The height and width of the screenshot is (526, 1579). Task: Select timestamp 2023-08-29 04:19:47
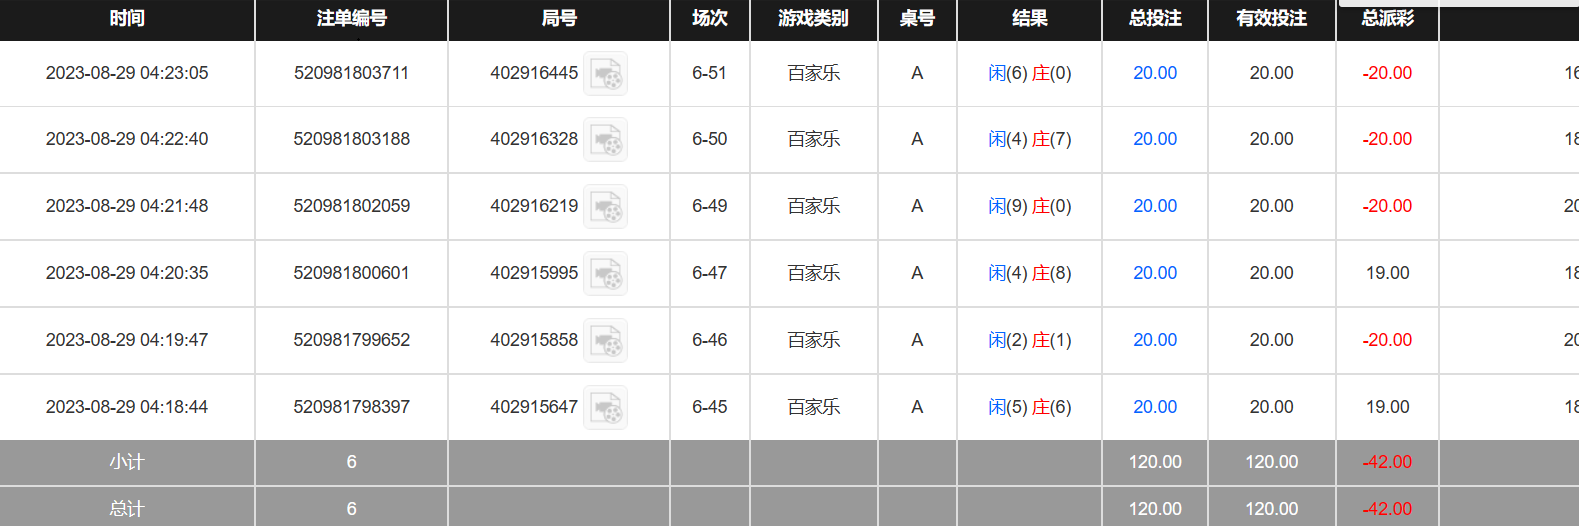(127, 340)
